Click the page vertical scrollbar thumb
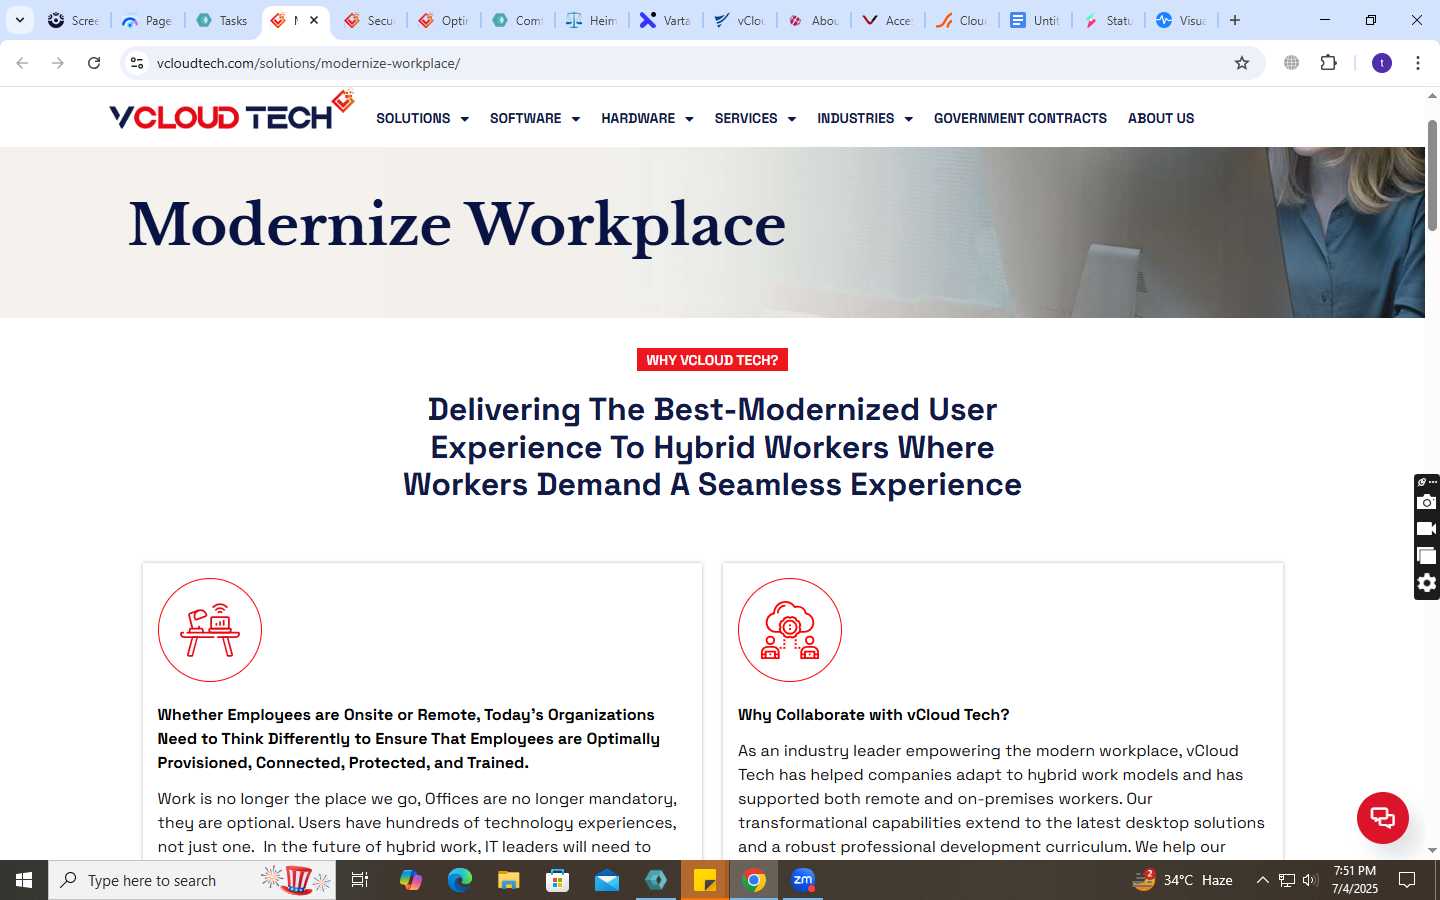The width and height of the screenshot is (1440, 900). [x=1432, y=175]
